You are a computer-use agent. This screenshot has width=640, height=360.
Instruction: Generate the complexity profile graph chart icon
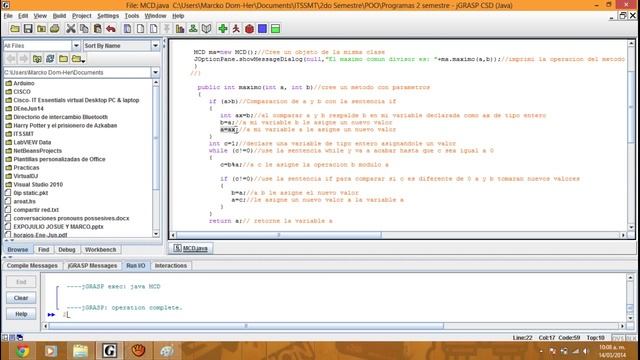(180, 29)
